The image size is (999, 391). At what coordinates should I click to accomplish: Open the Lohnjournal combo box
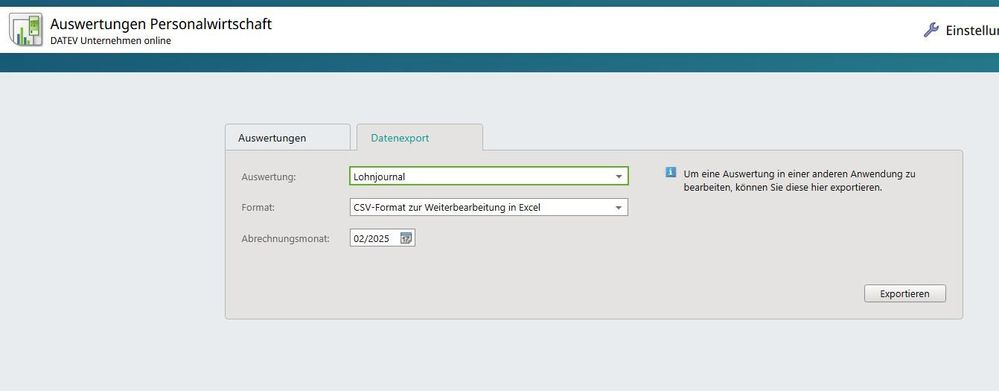click(489, 176)
